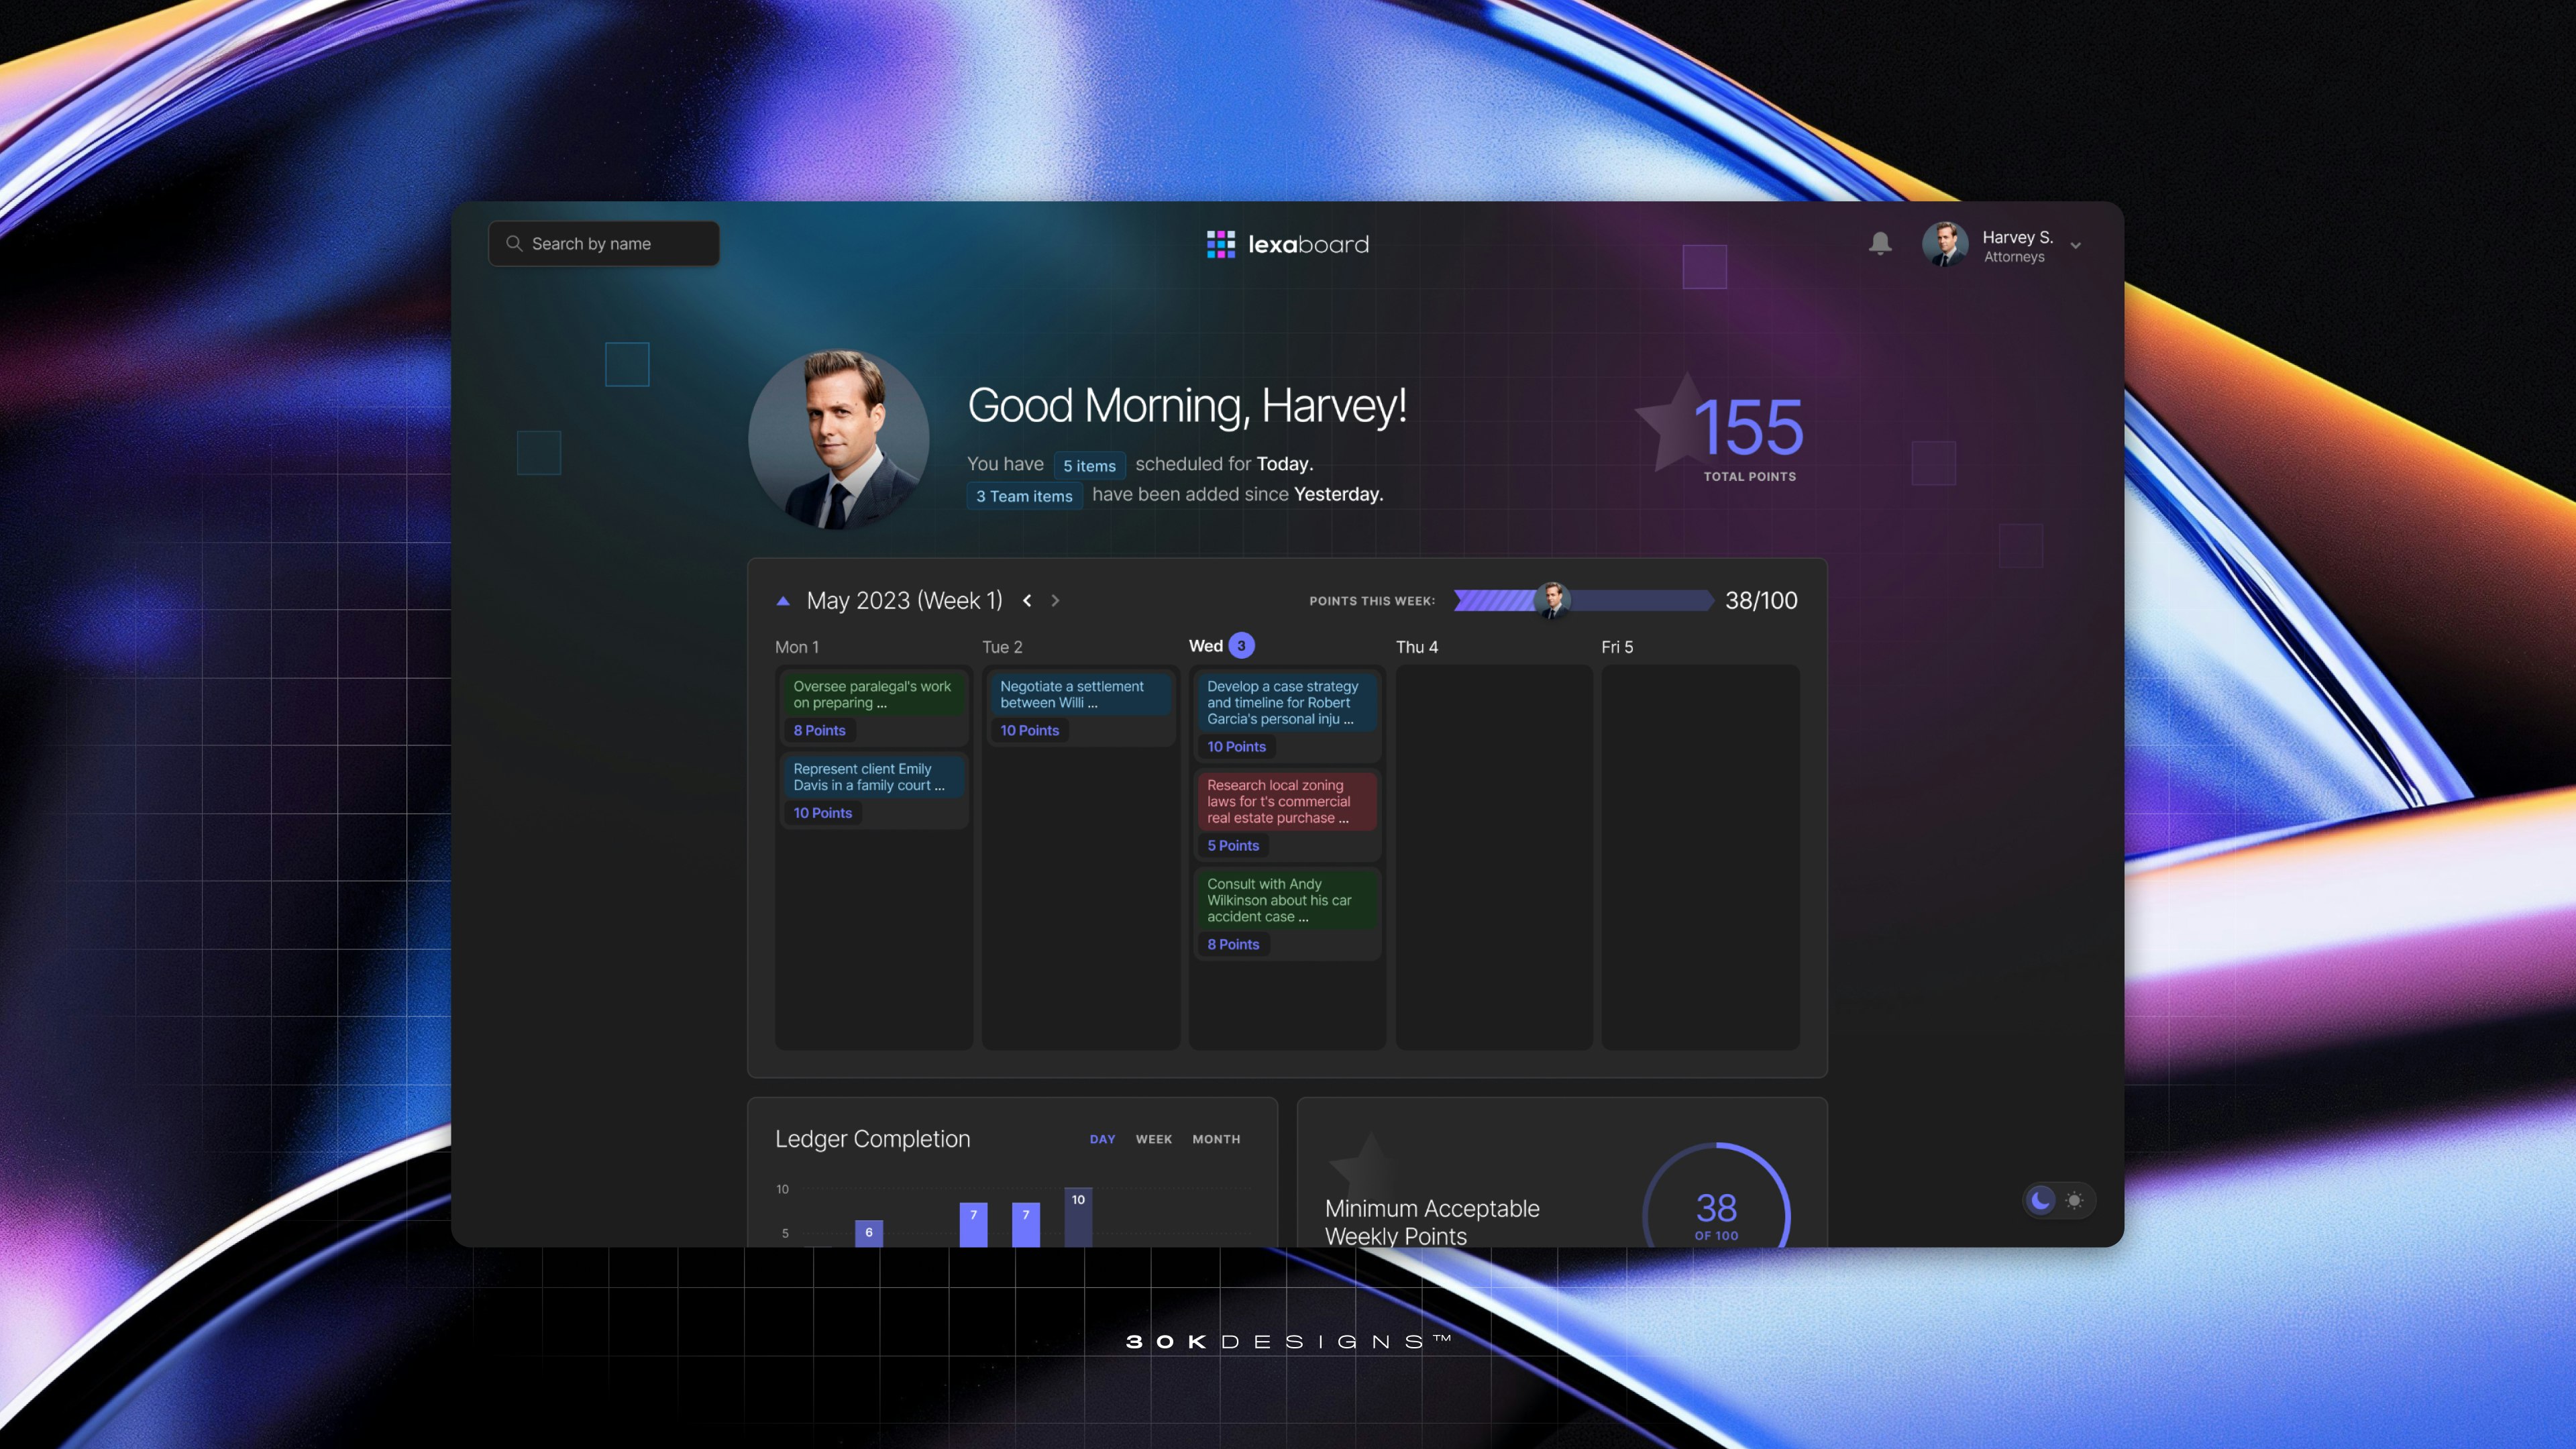2576x1449 pixels.
Task: Click the bar labeled 10 in ledger chart
Action: pyautogui.click(x=1078, y=1217)
